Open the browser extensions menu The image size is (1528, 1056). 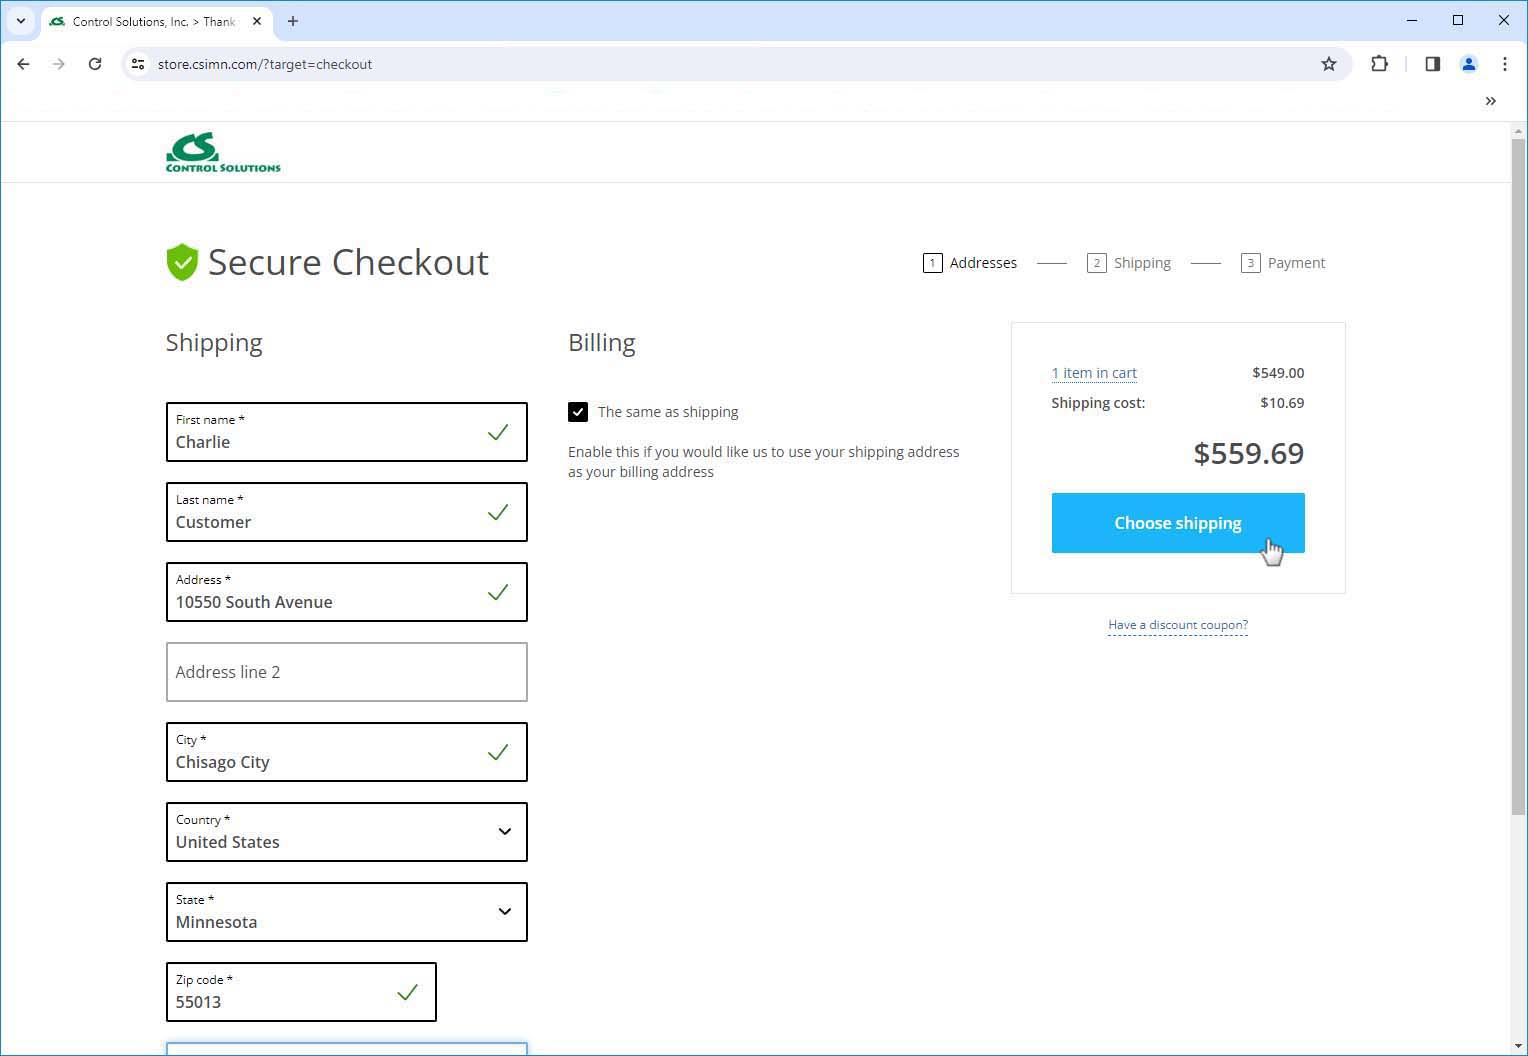pos(1379,64)
